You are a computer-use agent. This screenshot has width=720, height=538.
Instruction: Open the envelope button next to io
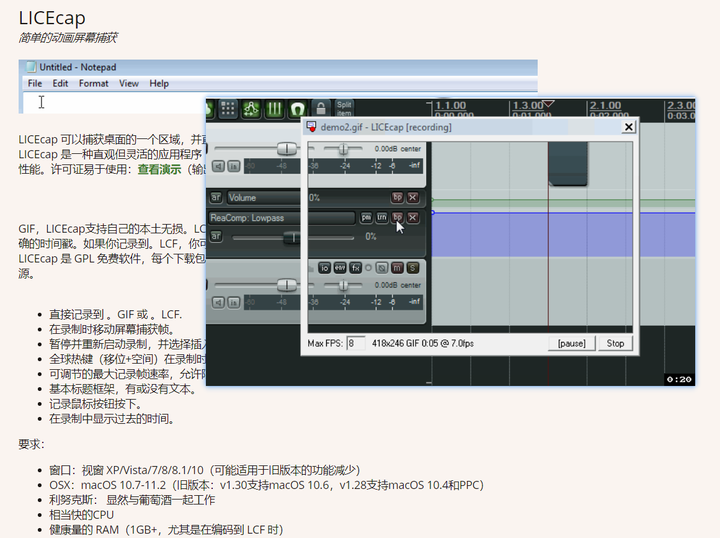pos(340,268)
